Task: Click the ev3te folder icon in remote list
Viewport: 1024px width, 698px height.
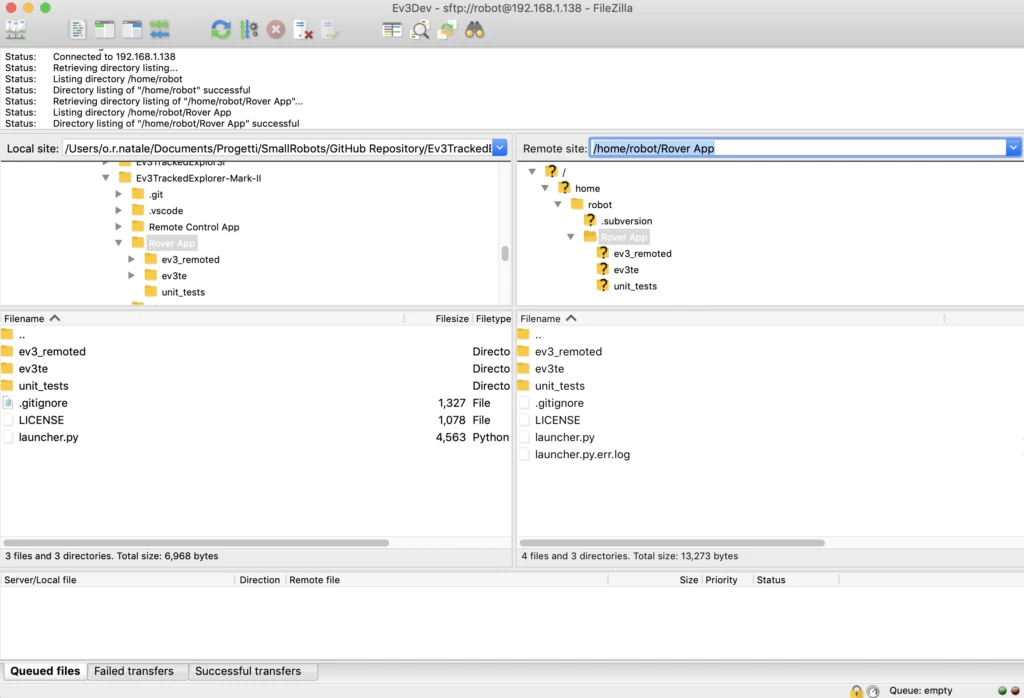Action: pyautogui.click(x=523, y=368)
